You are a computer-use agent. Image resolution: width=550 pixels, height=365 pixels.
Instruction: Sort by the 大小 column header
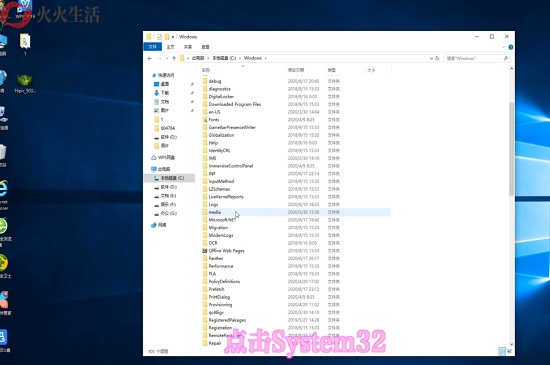(x=371, y=70)
